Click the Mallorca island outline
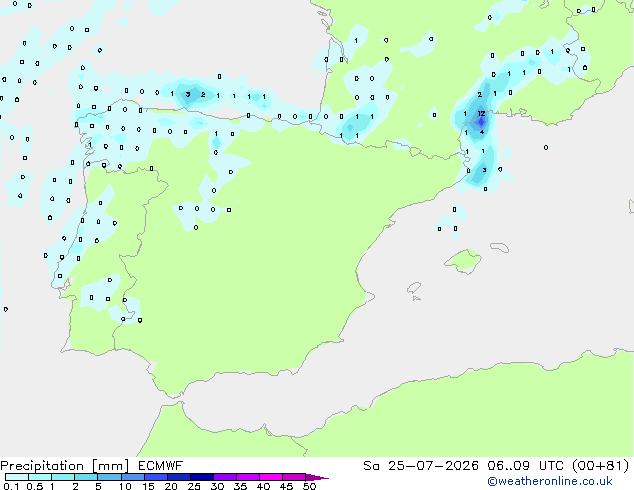 pyautogui.click(x=463, y=261)
